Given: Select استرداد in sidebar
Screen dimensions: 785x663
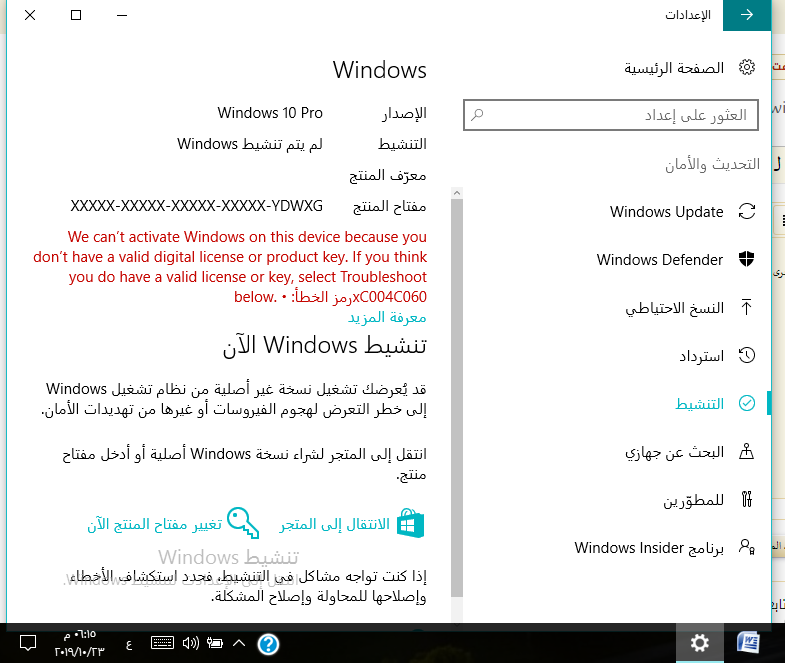Looking at the screenshot, I should pyautogui.click(x=701, y=356).
